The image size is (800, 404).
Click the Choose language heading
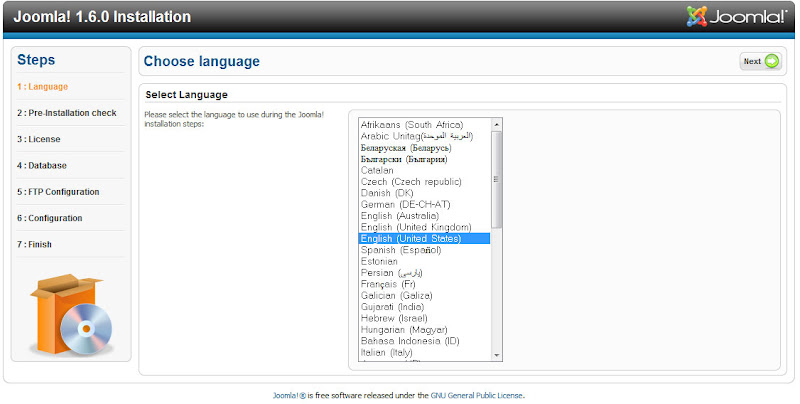(x=202, y=61)
